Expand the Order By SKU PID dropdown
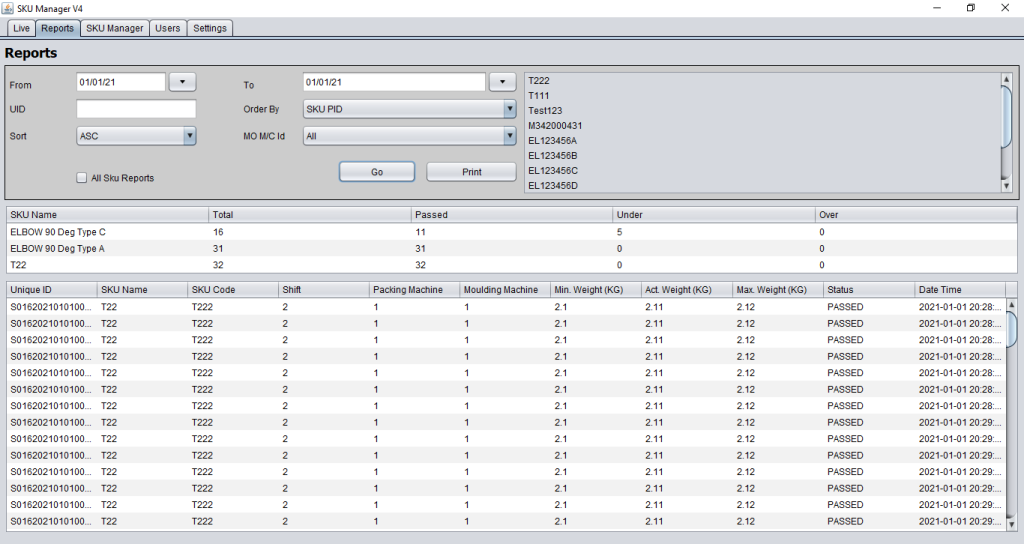This screenshot has height=544, width=1024. (509, 109)
